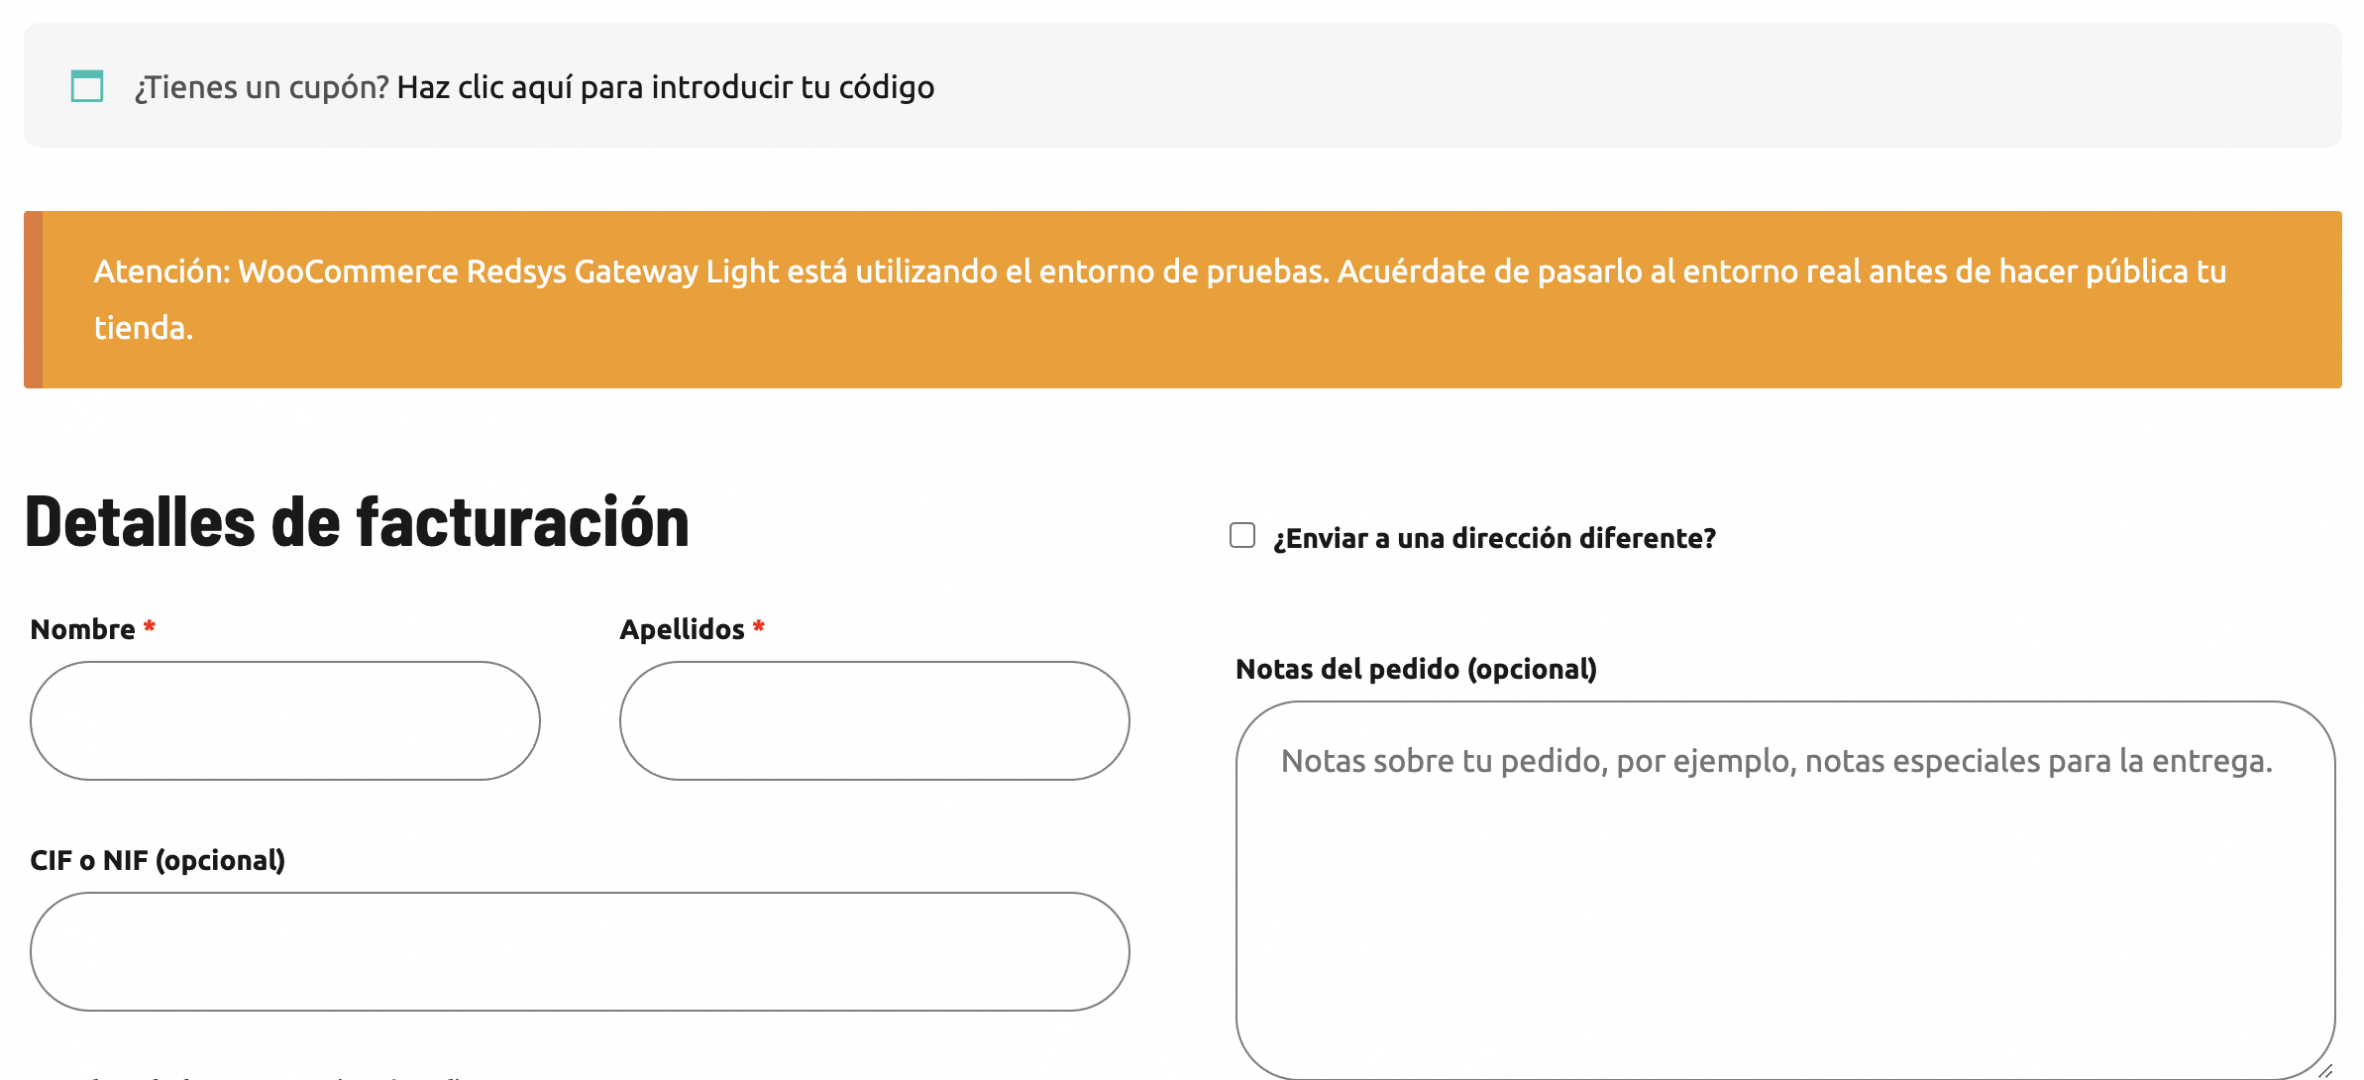Screen dimensions: 2364x1080
Task: Click into the CIF o NIF field
Action: tap(580, 951)
